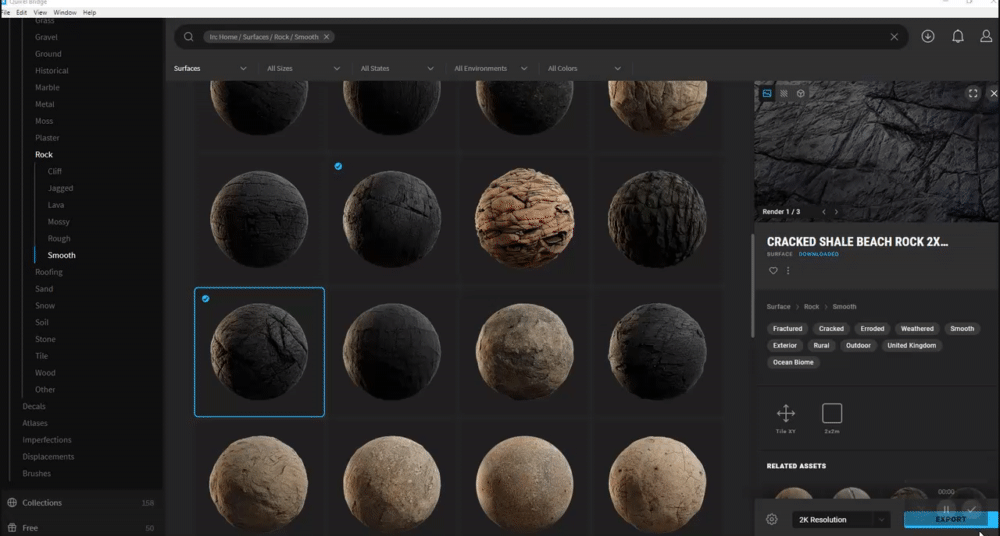Switch preview to 3D cube view icon
Image resolution: width=1000 pixels, height=536 pixels.
coord(801,93)
